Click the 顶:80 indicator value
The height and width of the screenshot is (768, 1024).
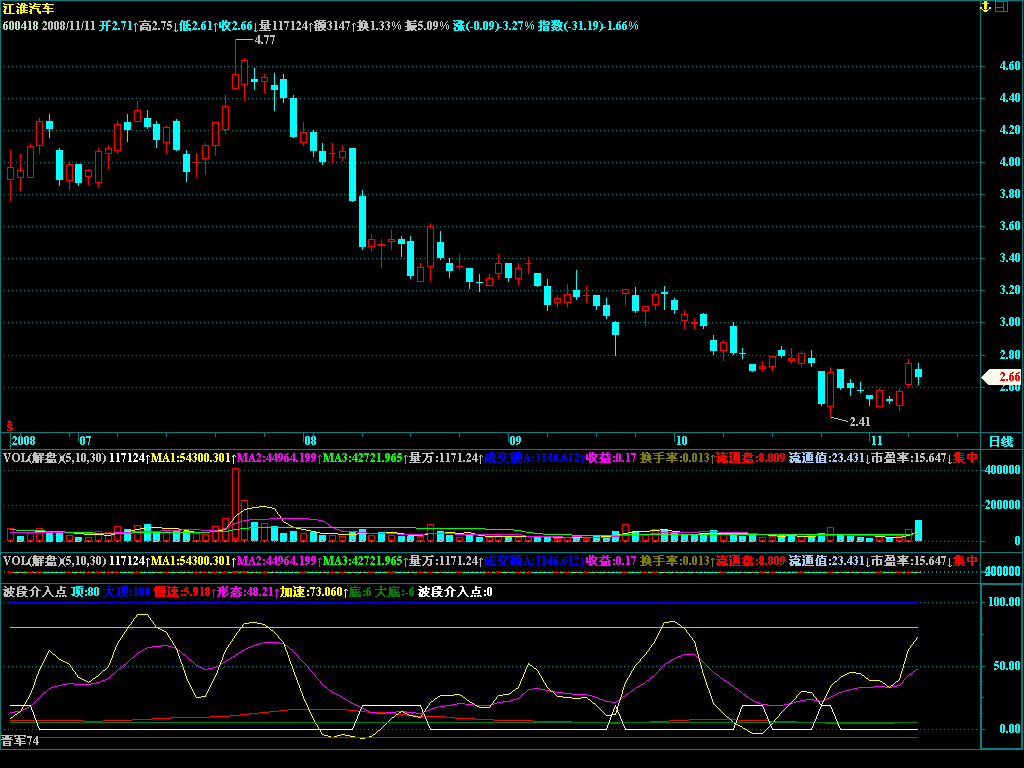86,592
